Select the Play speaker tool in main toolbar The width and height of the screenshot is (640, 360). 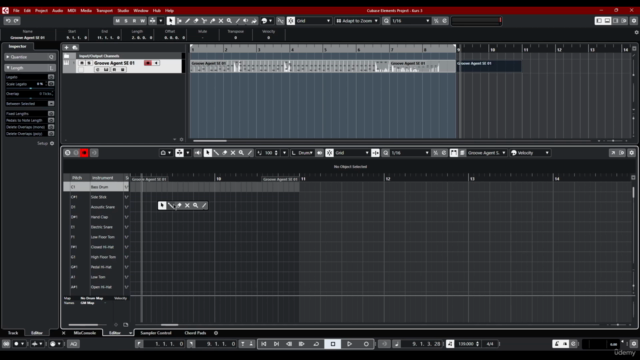[246, 21]
